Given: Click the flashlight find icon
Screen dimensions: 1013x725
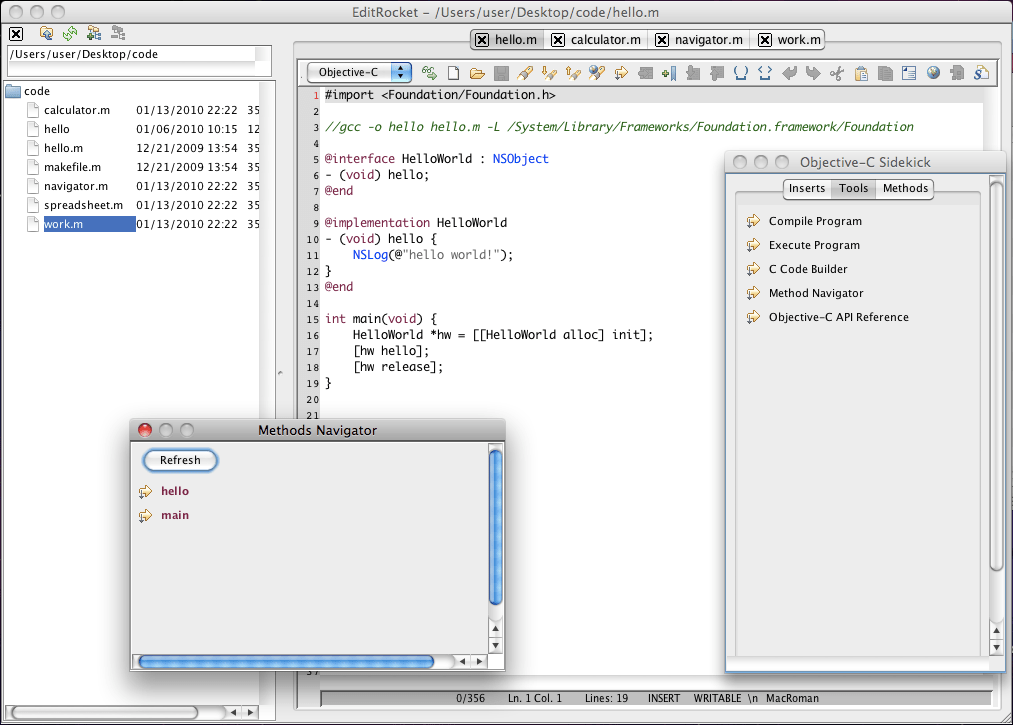Looking at the screenshot, I should [525, 73].
